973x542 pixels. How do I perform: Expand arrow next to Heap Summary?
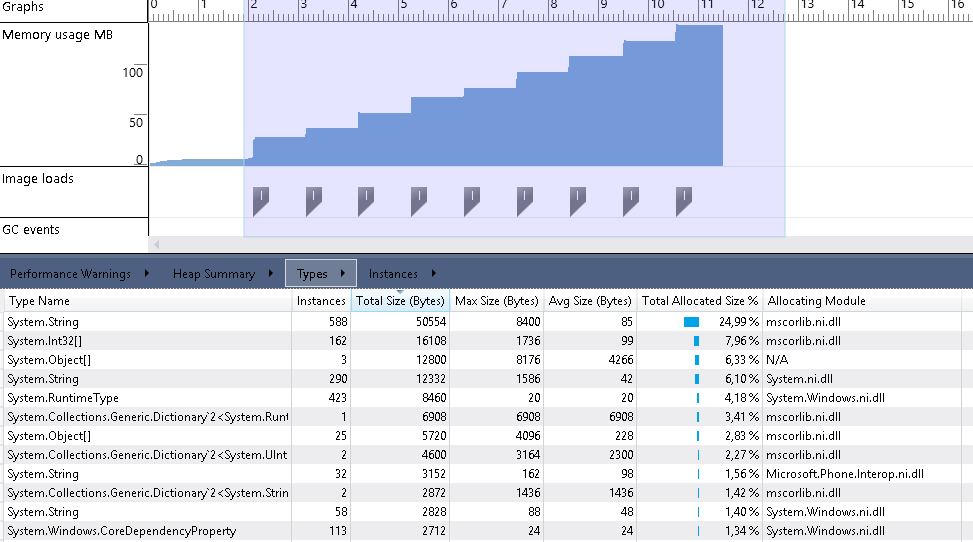(x=271, y=273)
